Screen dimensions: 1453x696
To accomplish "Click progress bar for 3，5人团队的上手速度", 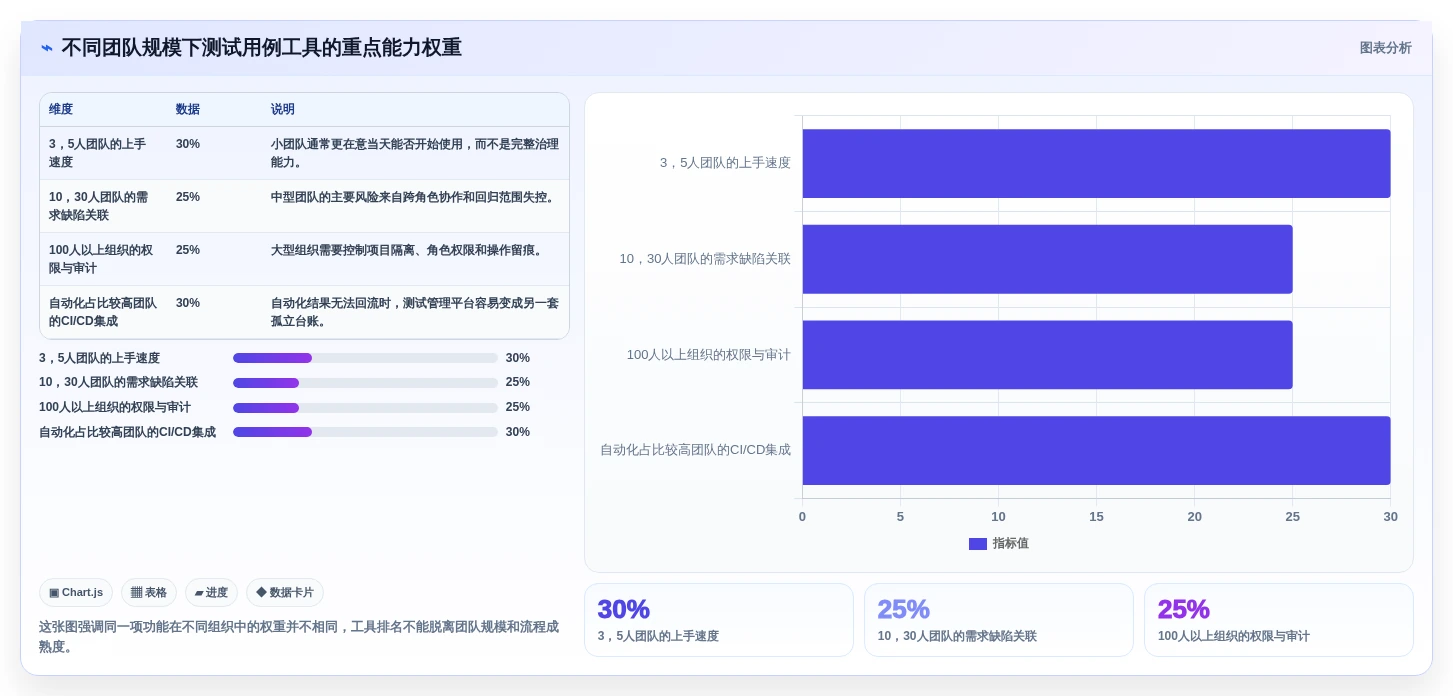I will (365, 358).
